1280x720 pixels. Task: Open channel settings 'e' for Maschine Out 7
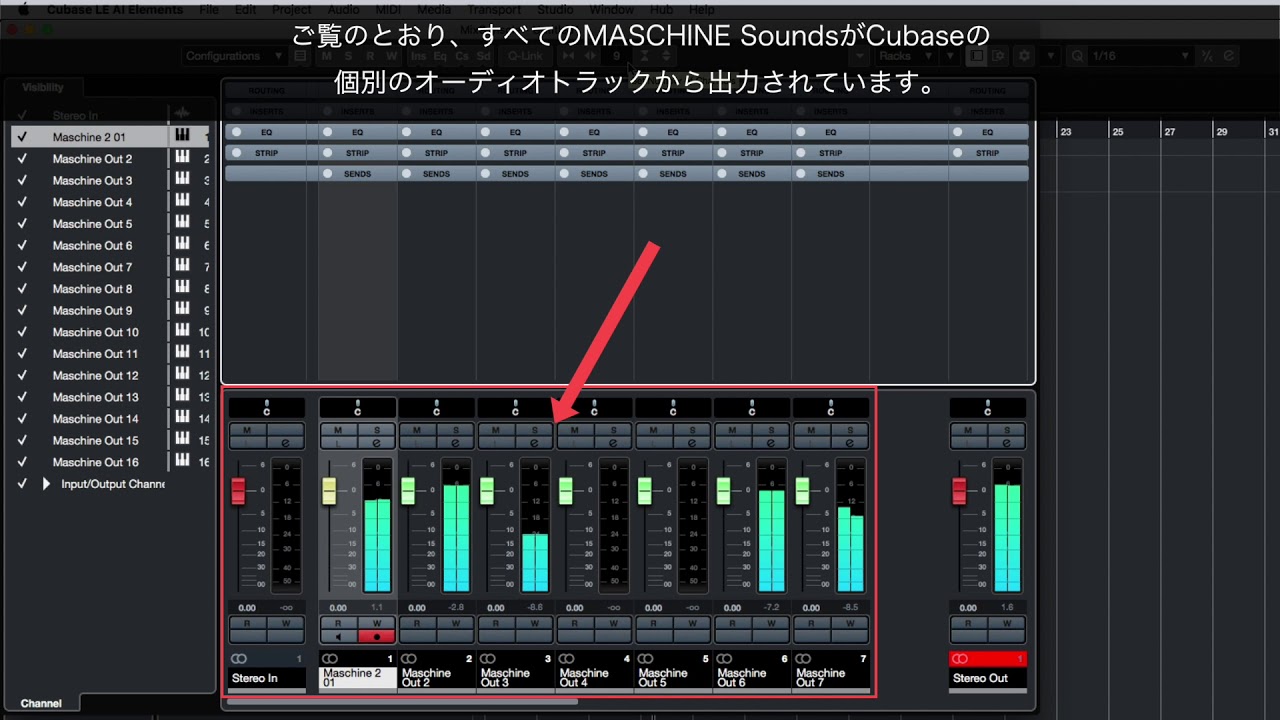[850, 442]
